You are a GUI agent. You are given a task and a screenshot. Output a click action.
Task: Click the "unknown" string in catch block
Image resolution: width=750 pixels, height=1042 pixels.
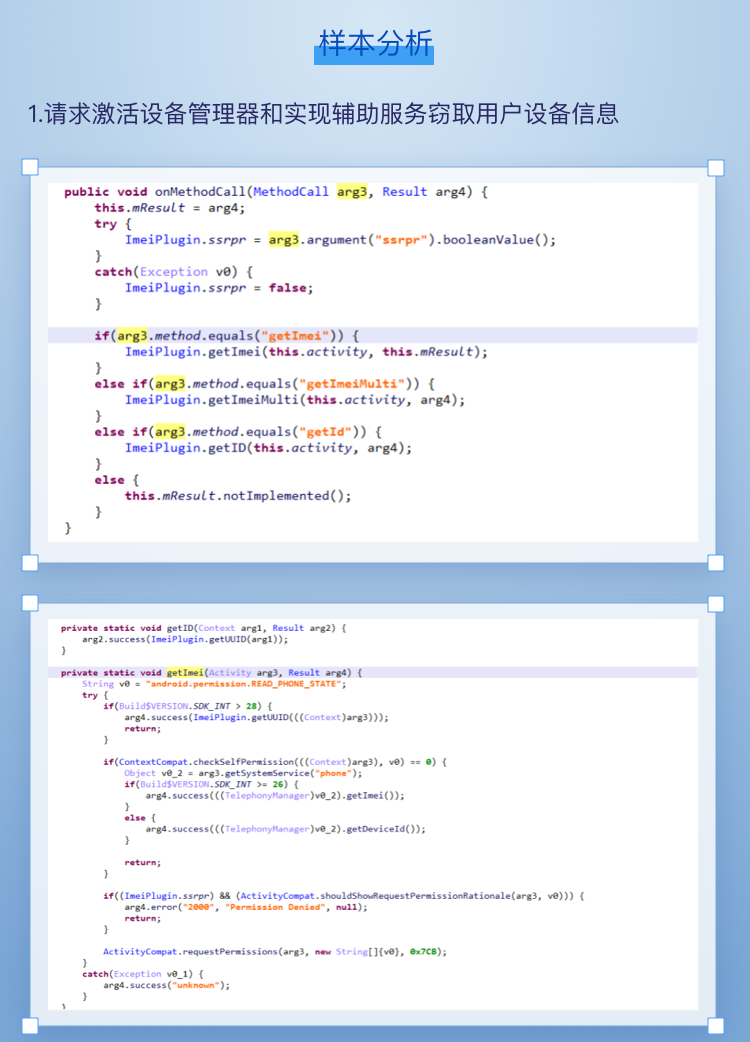coord(197,985)
